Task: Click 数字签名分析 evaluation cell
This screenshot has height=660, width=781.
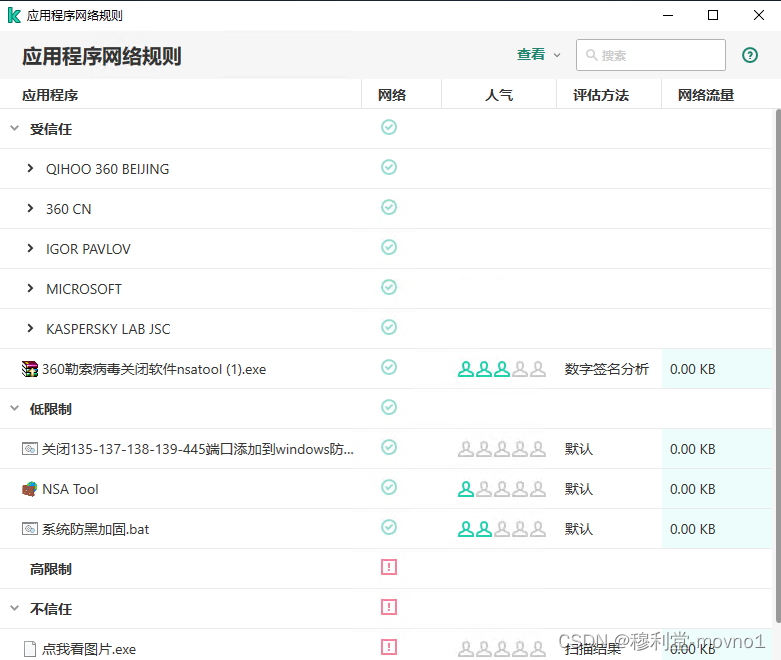Action: (x=607, y=369)
